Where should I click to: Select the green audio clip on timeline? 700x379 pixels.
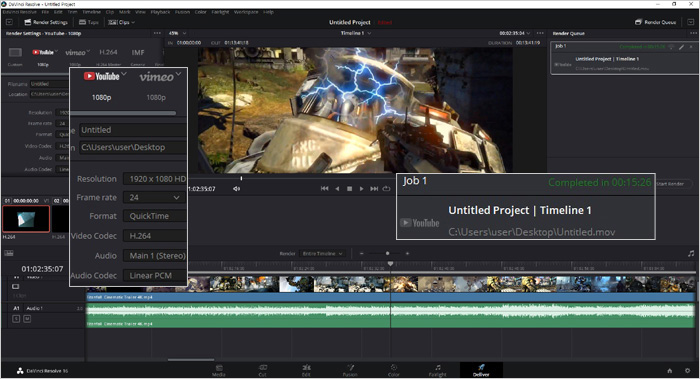point(391,315)
